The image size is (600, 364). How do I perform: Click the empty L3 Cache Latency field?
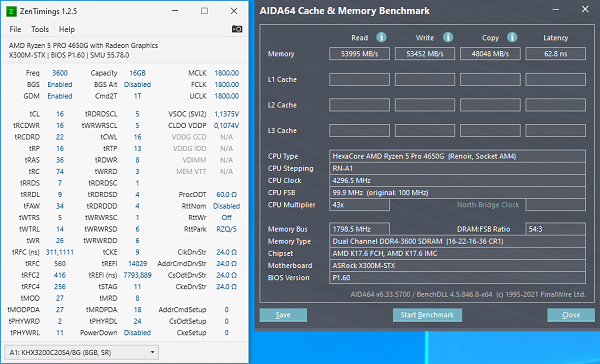tap(556, 131)
